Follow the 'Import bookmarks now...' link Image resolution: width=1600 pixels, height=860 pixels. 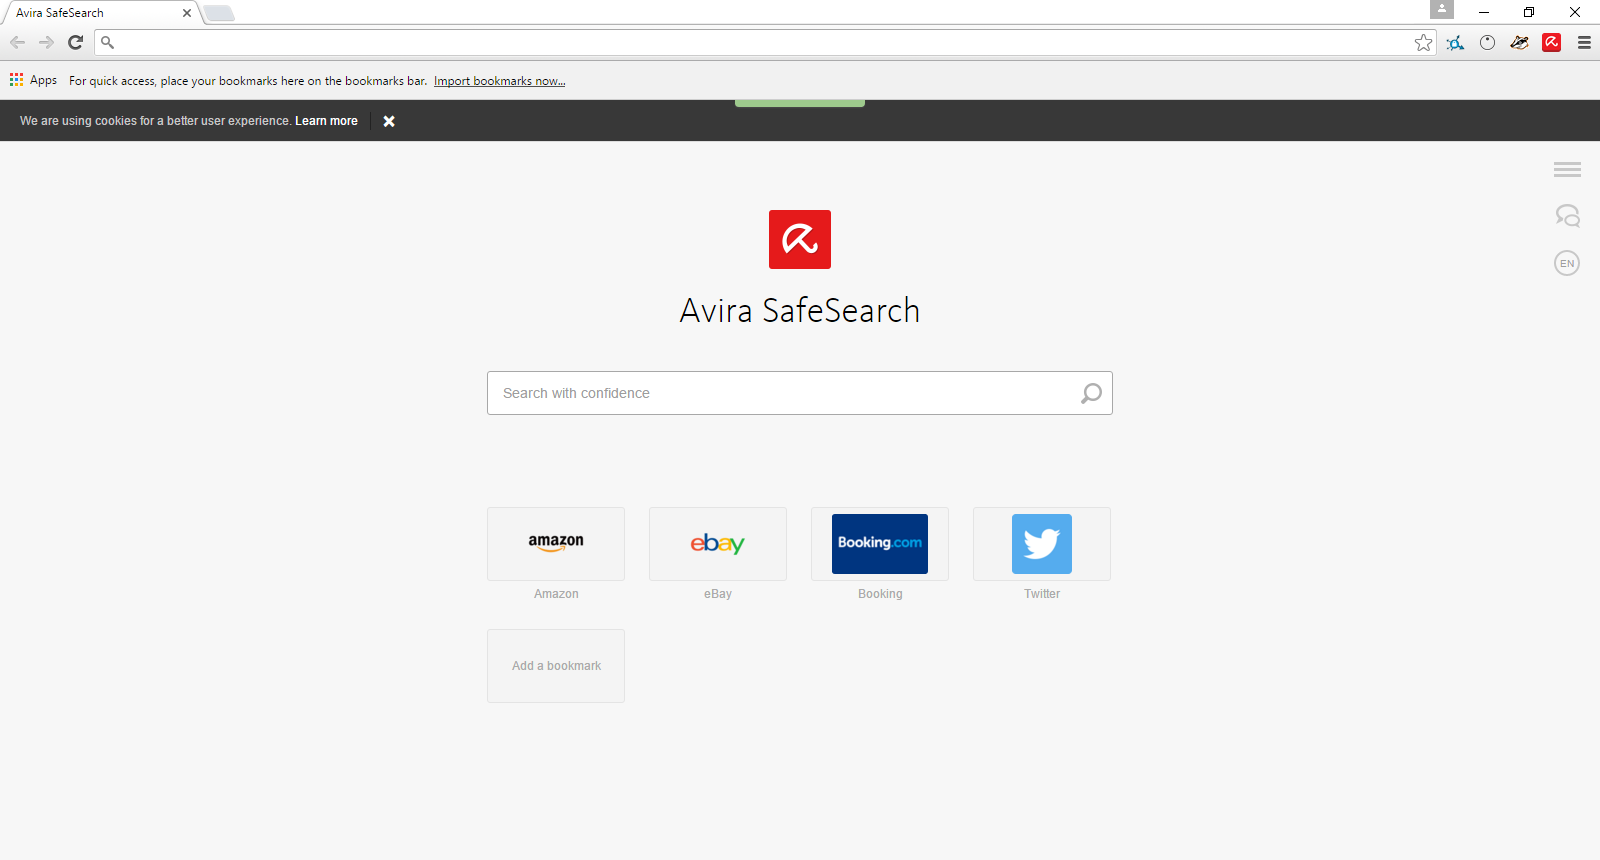pos(499,81)
